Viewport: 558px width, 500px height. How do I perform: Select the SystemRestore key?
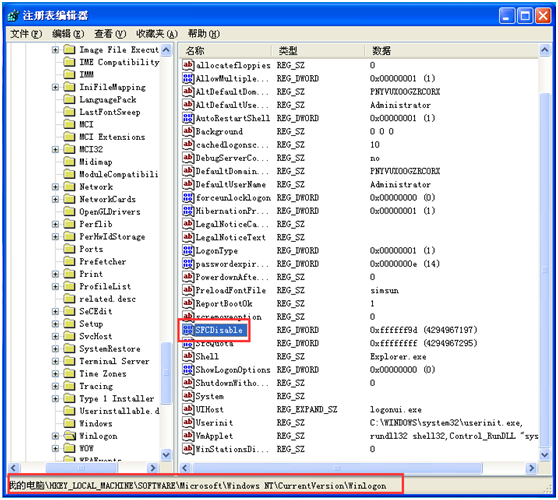pyautogui.click(x=110, y=348)
